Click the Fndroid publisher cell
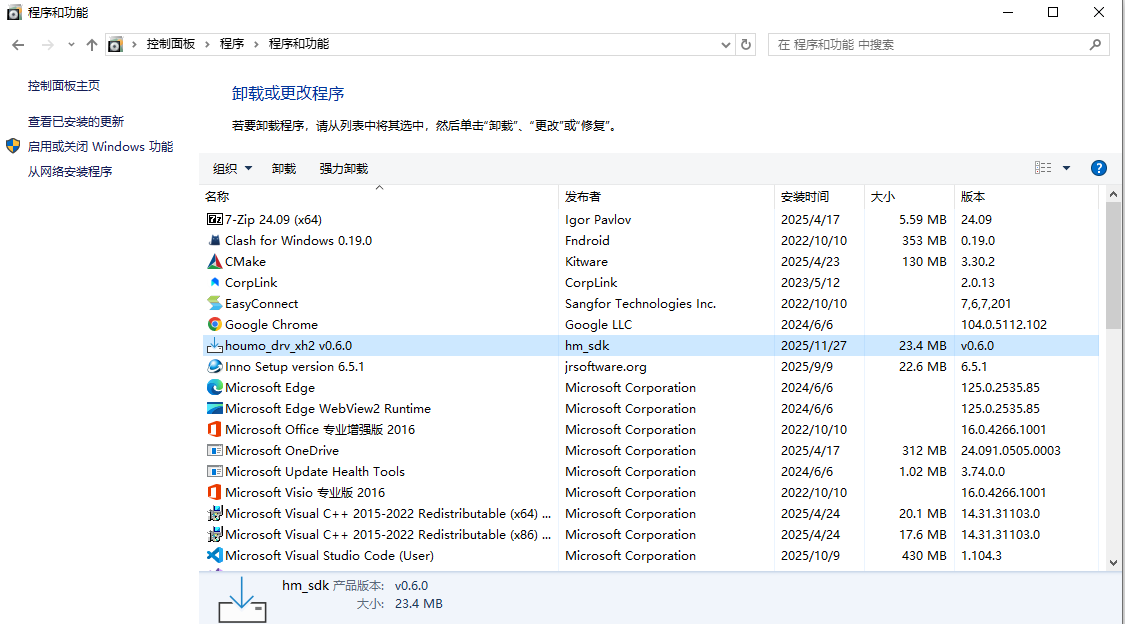1125x624 pixels. click(x=587, y=240)
